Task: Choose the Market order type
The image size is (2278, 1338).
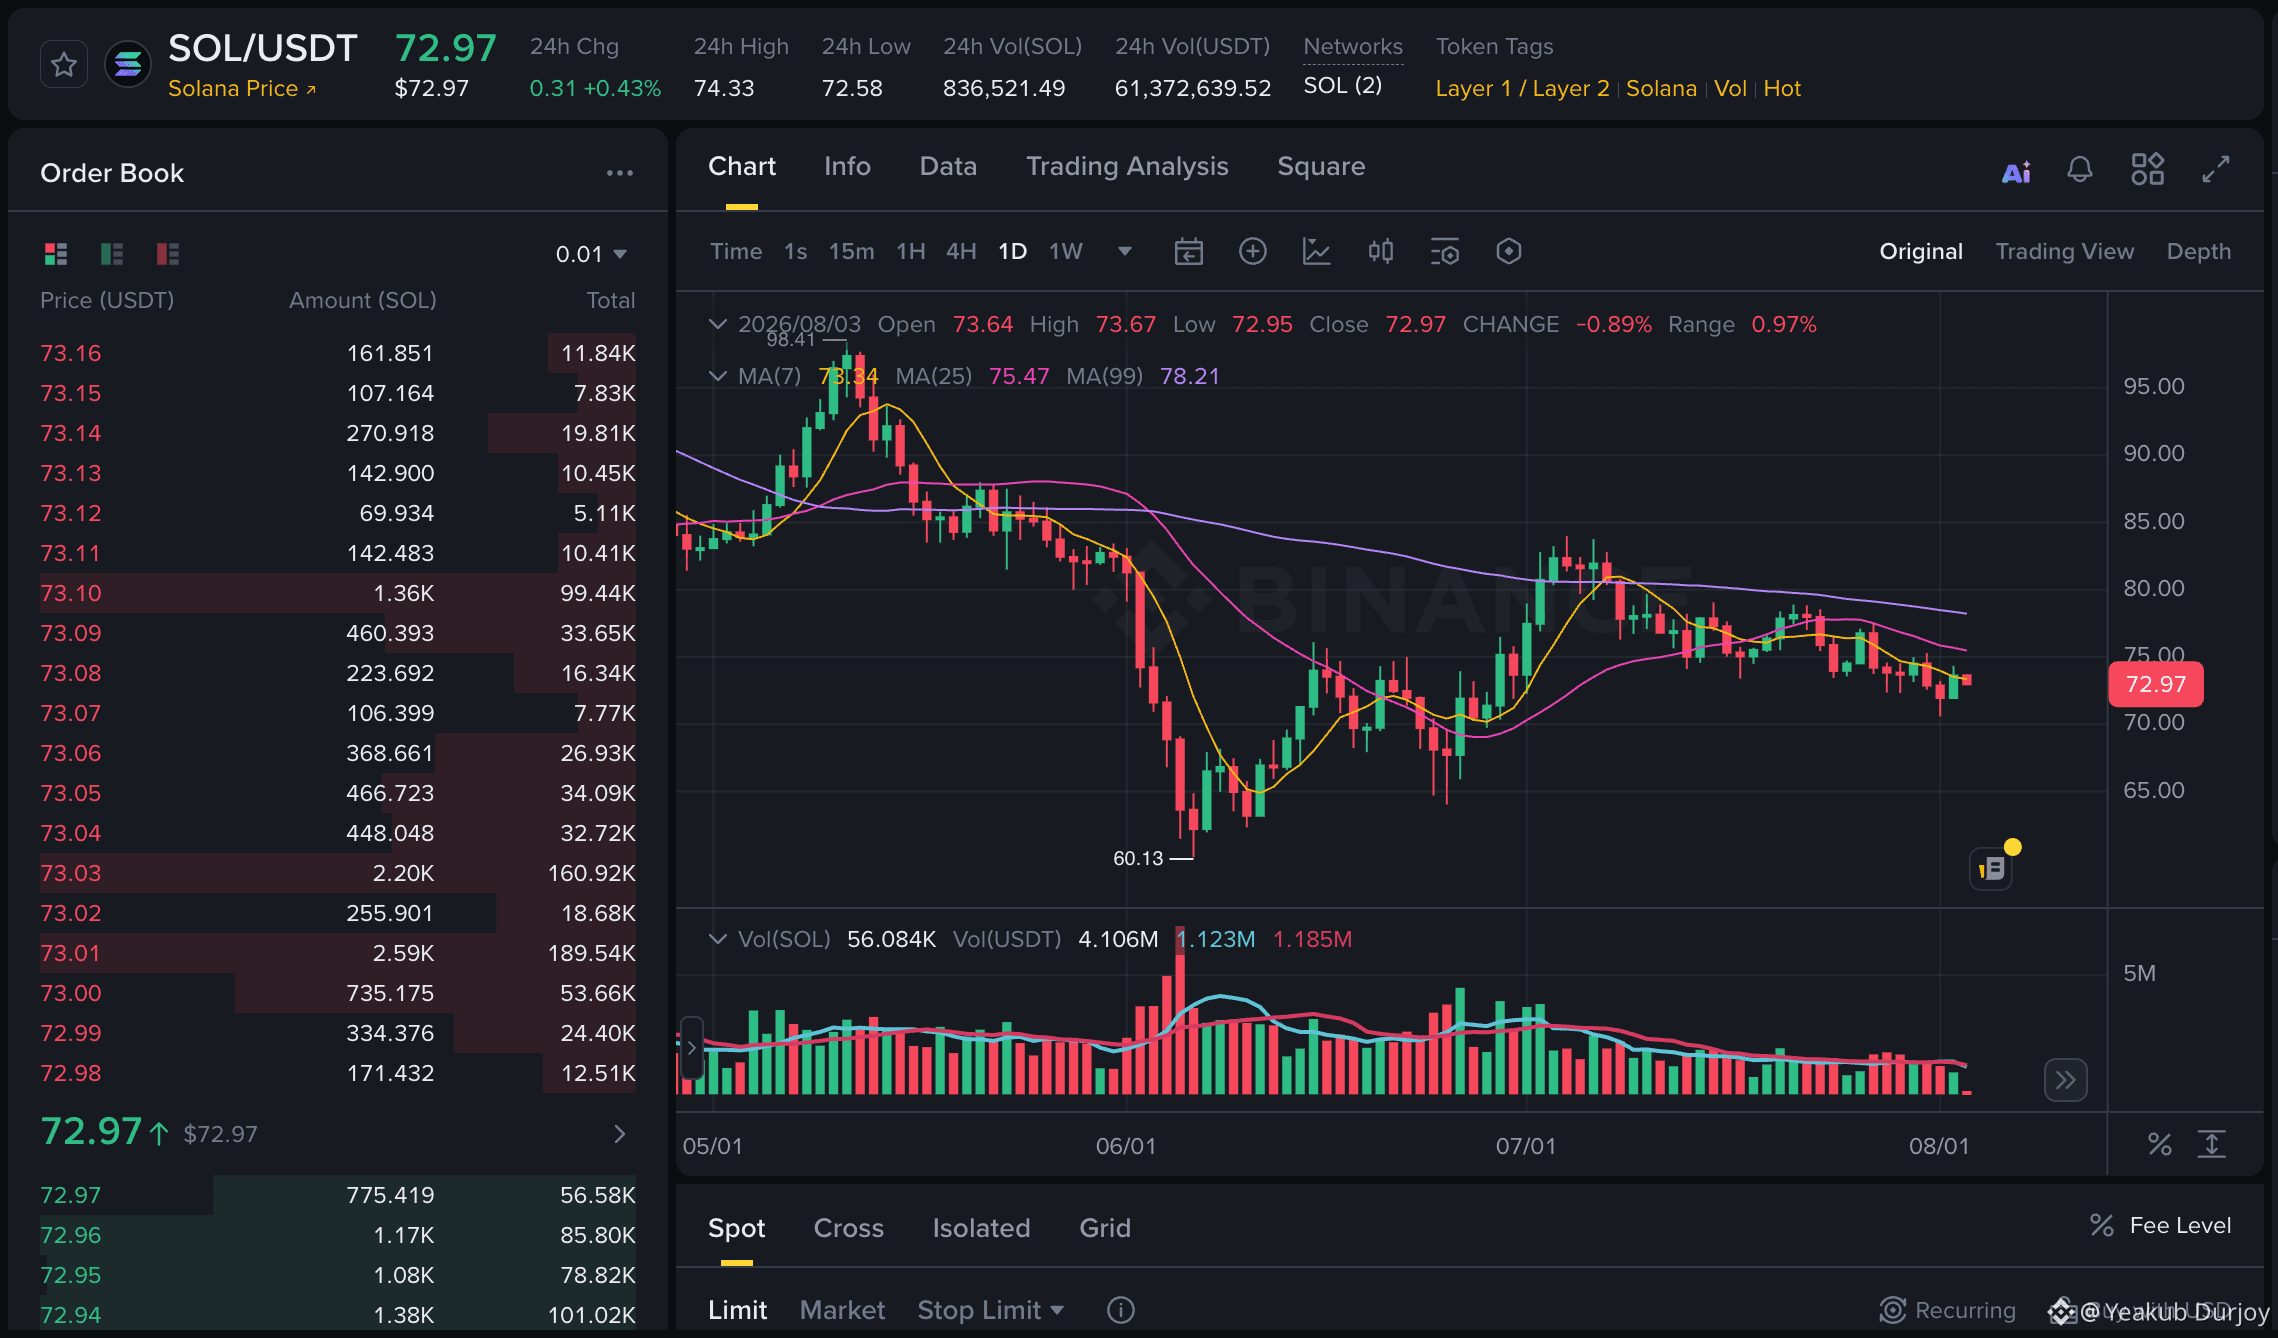Action: point(842,1310)
